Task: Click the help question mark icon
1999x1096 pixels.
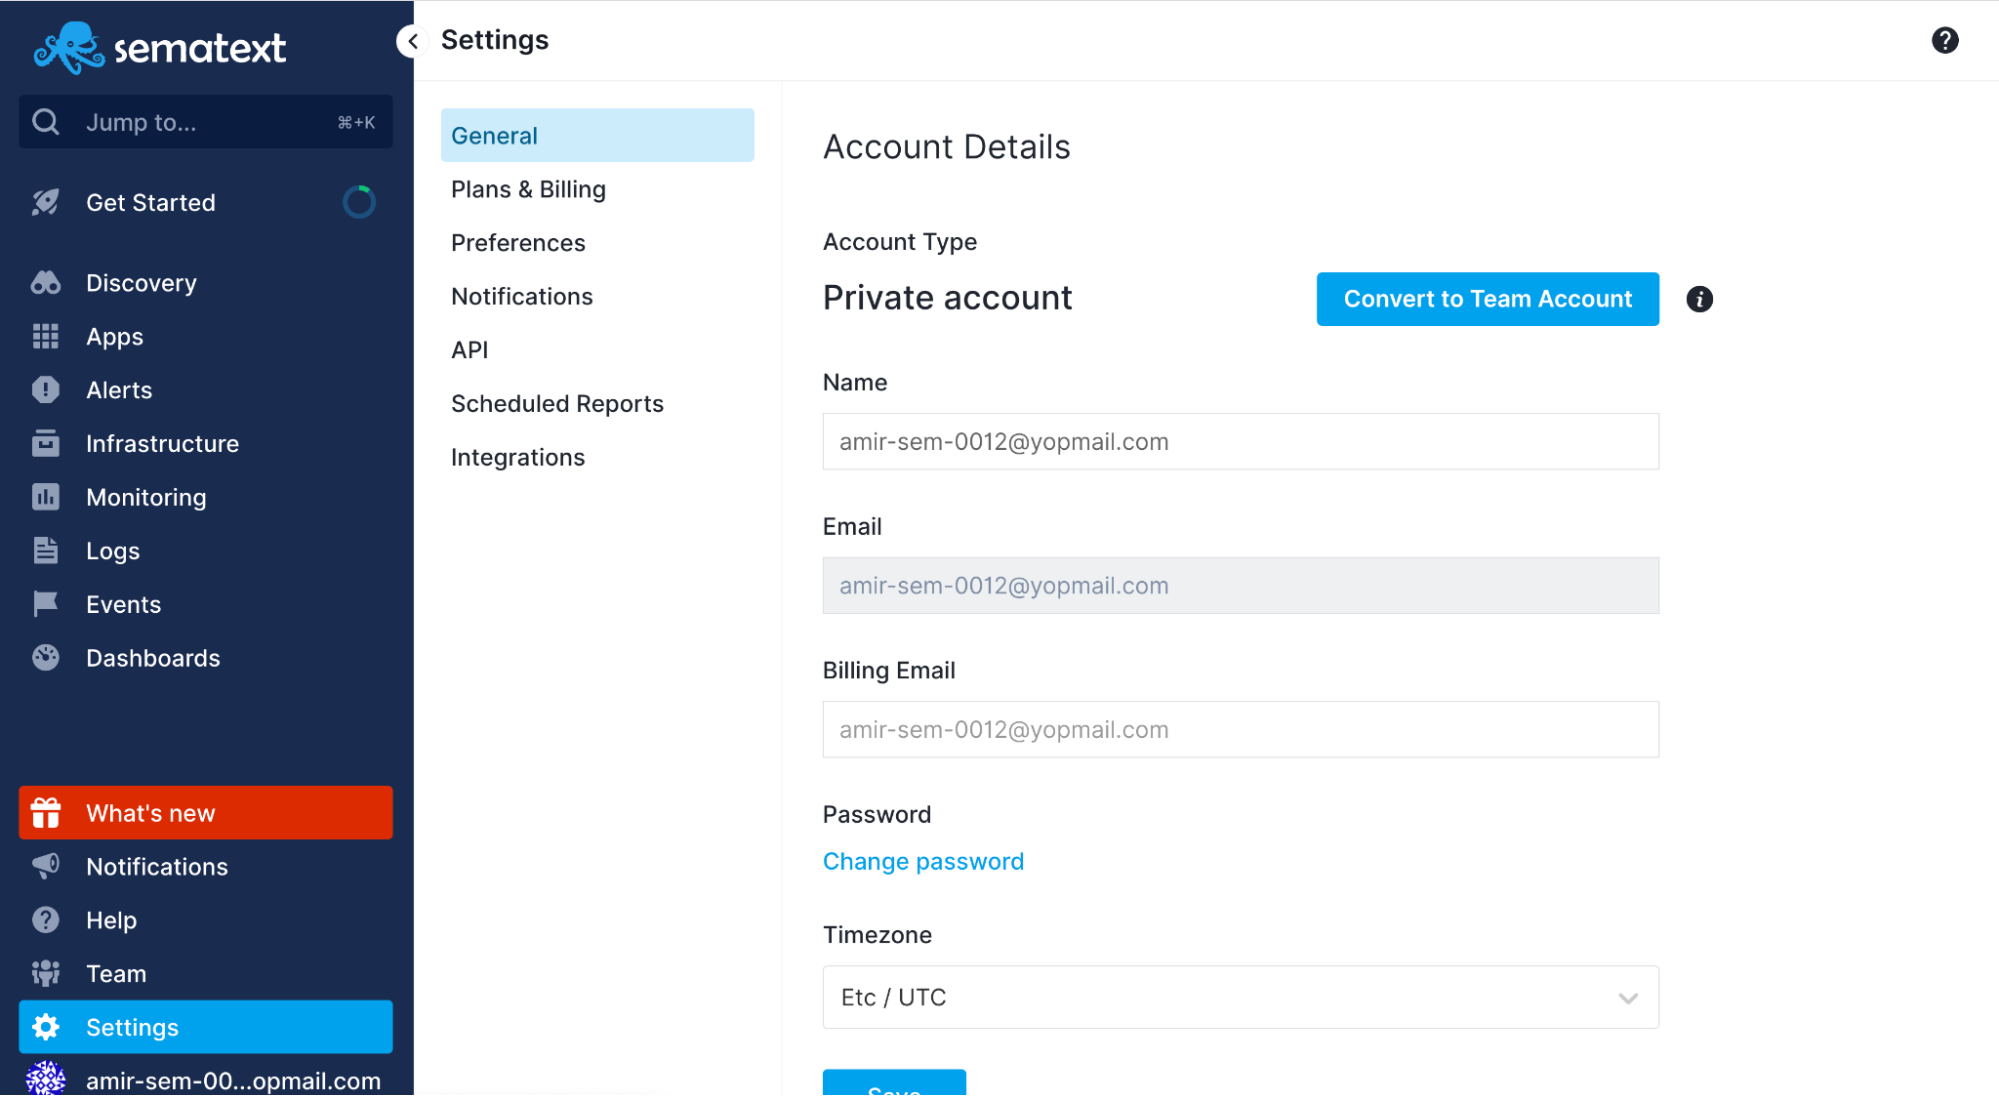Action: [x=1949, y=39]
